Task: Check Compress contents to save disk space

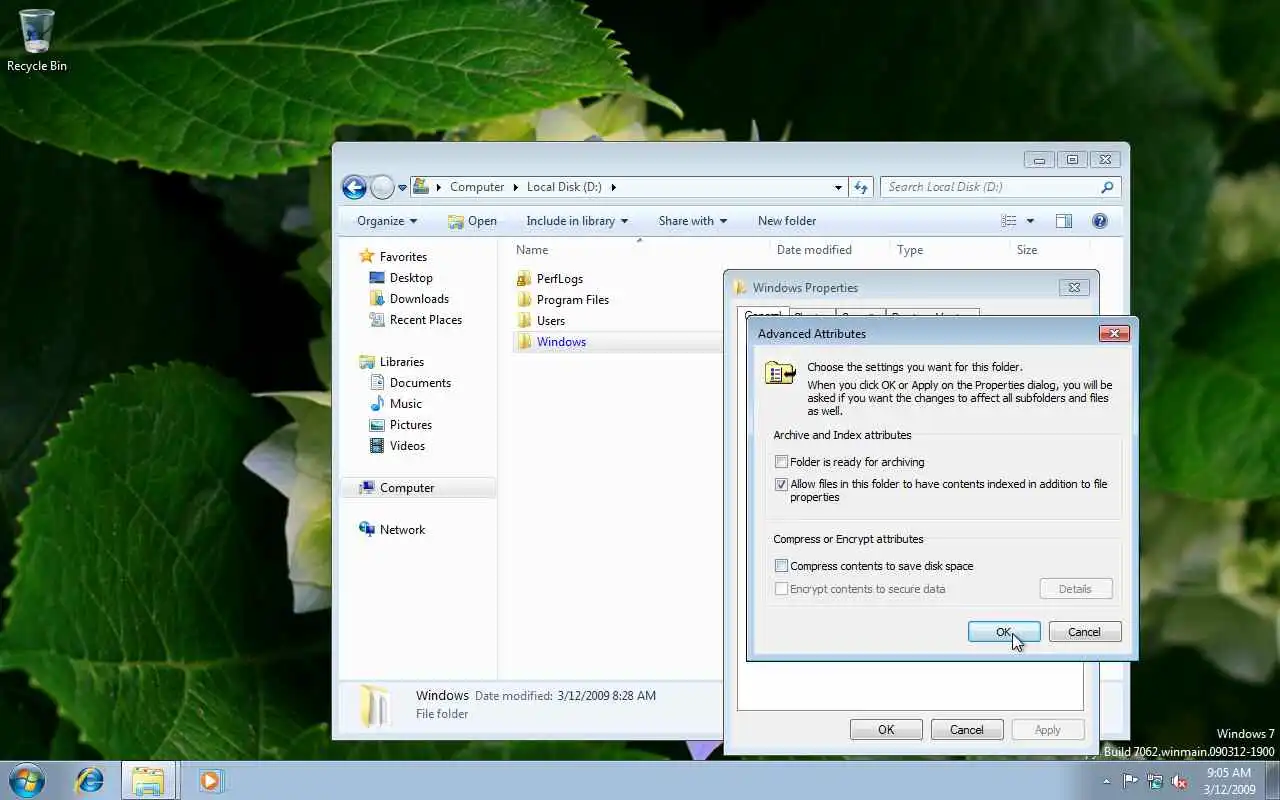Action: (782, 566)
